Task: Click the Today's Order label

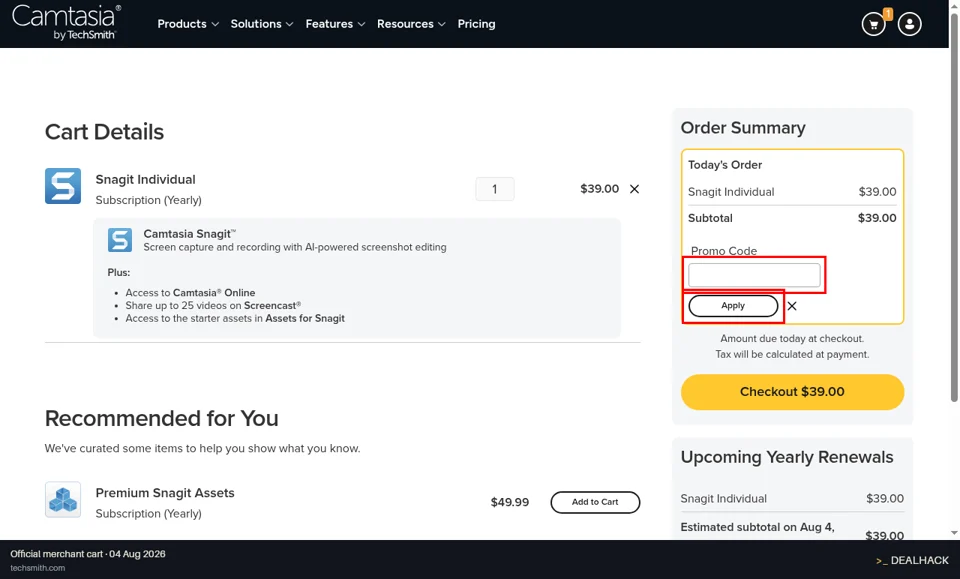Action: 725,165
